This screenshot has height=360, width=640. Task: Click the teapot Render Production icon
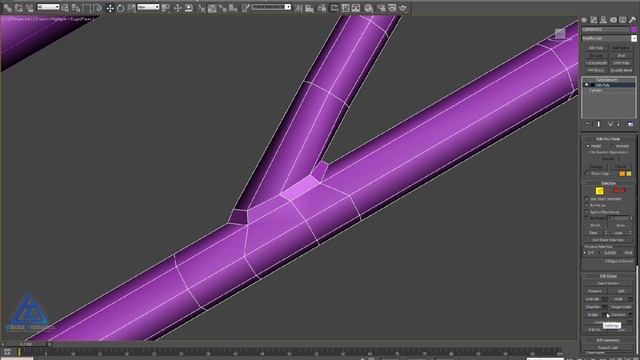(403, 8)
